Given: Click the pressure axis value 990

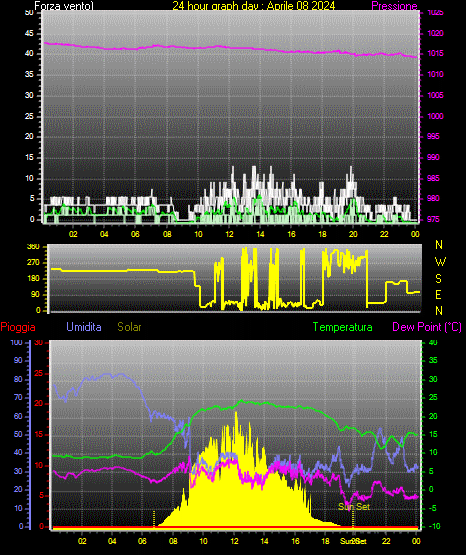Looking at the screenshot, I should tap(433, 157).
